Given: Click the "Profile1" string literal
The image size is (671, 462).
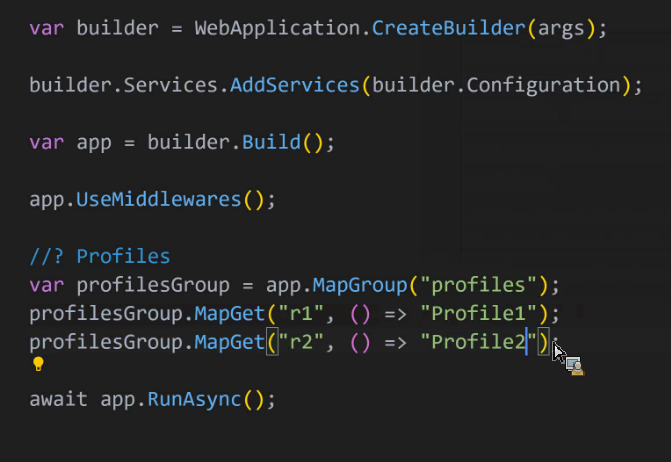Looking at the screenshot, I should coord(478,314).
